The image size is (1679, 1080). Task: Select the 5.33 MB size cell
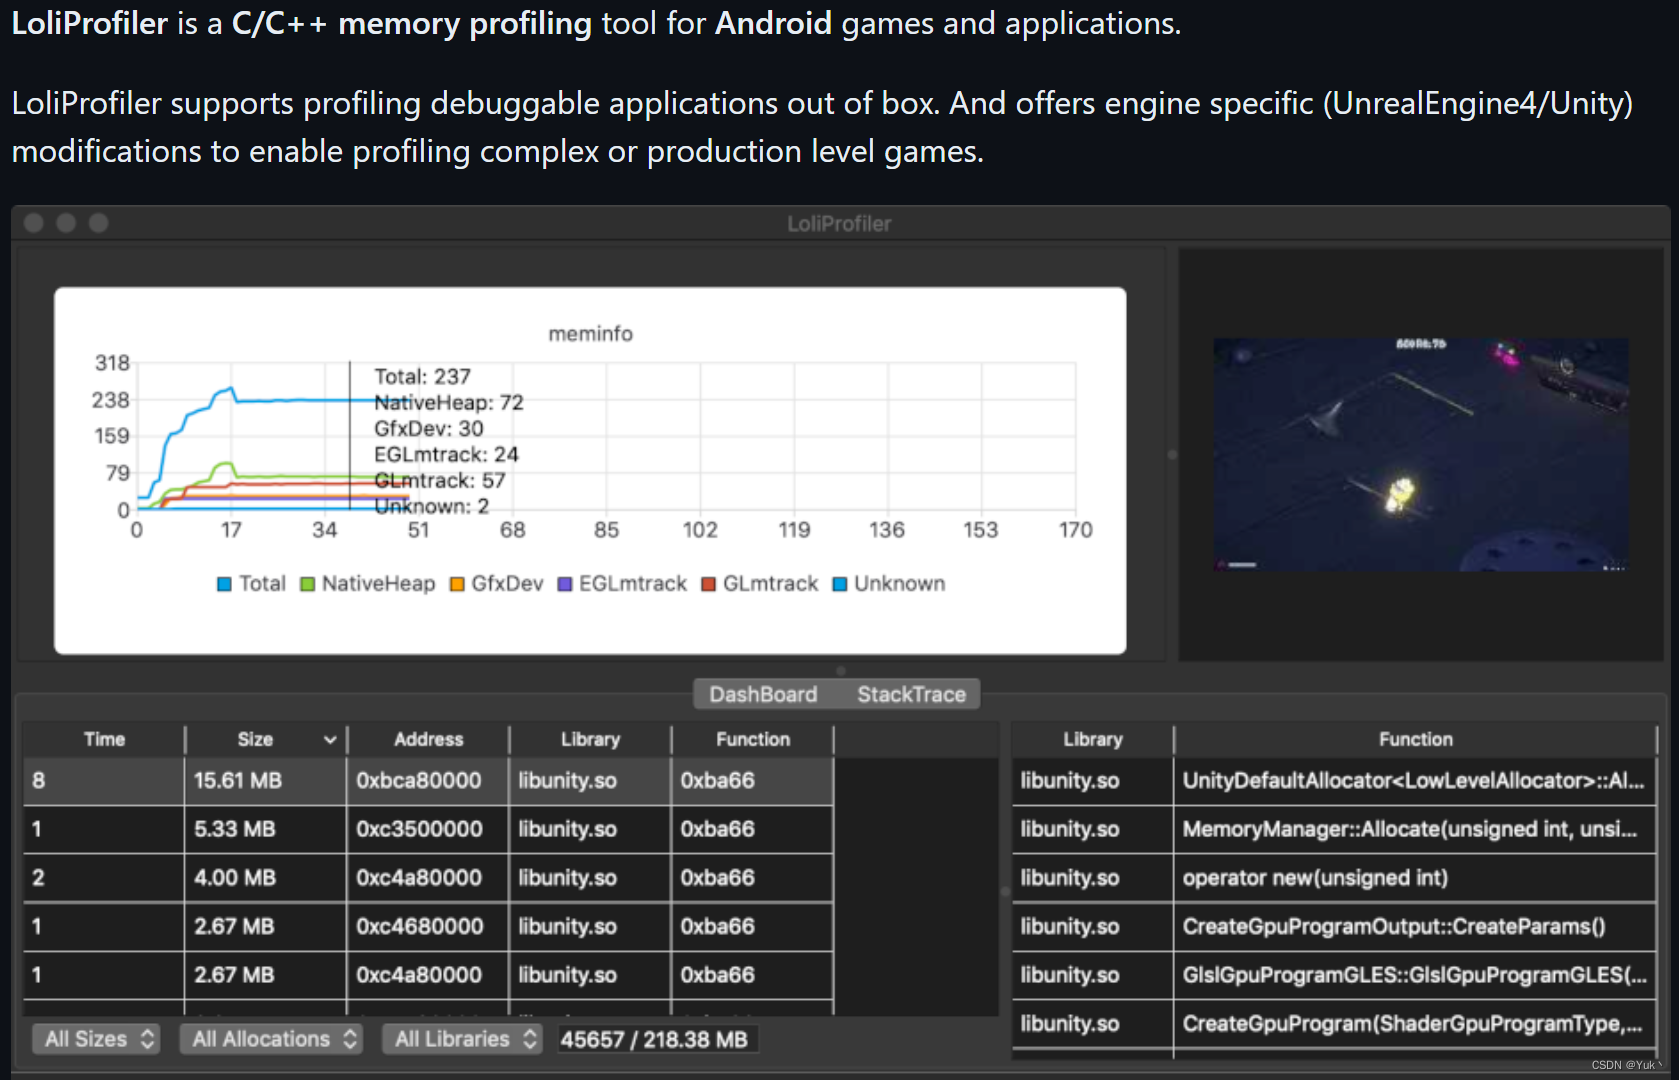coord(266,829)
